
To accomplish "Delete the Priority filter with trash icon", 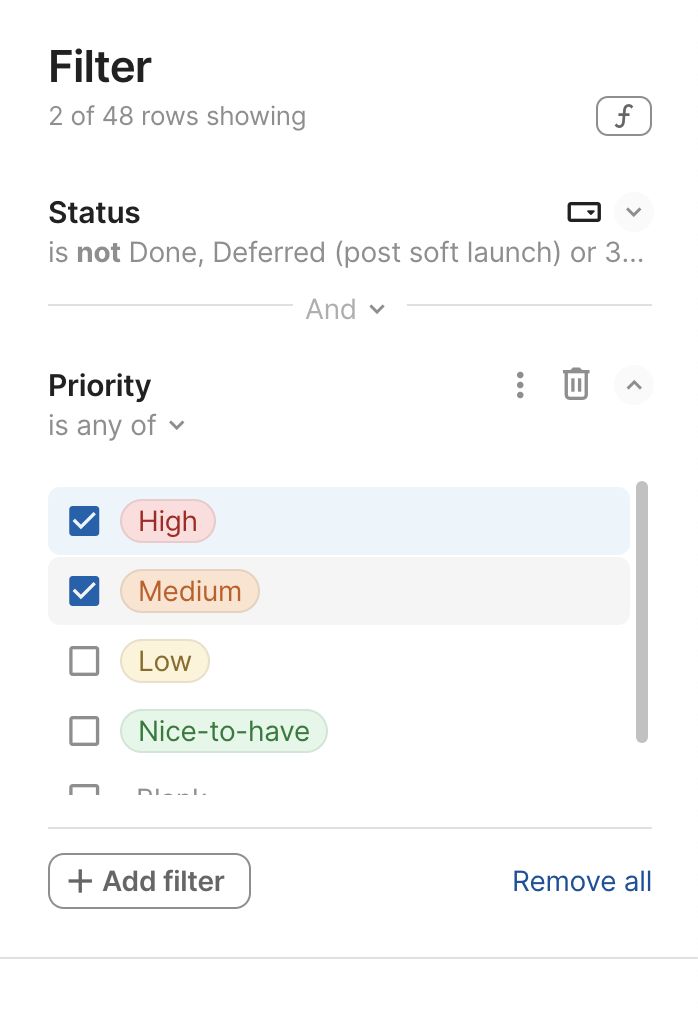I will pos(576,385).
